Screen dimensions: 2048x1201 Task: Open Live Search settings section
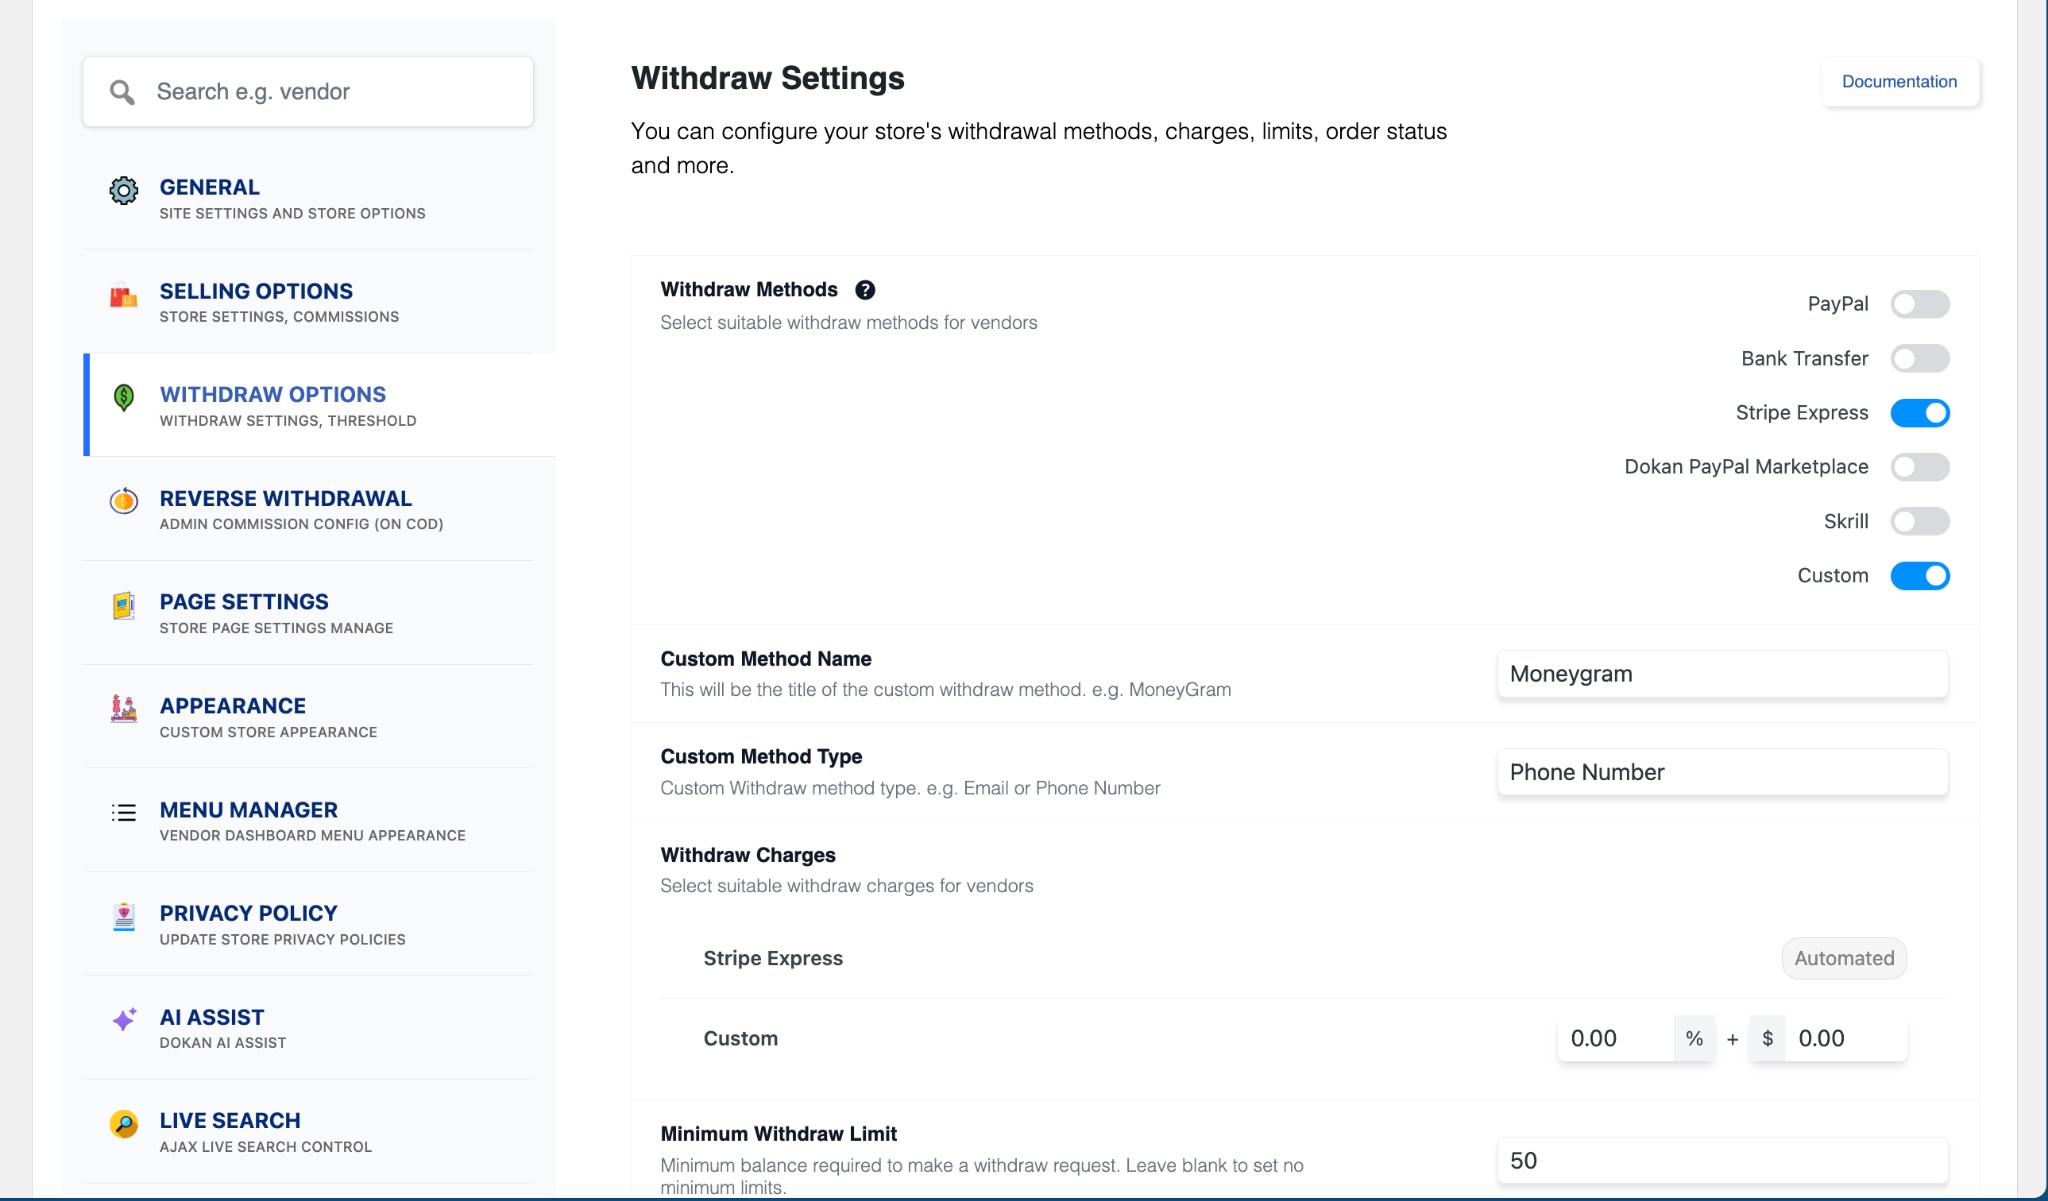tap(229, 1120)
